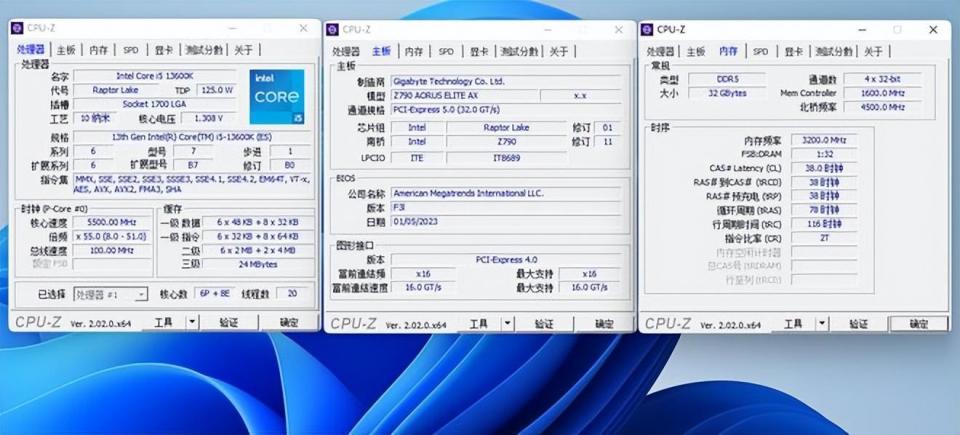960x435 pixels.
Task: Open the SPD tab in the left window
Action: (x=131, y=50)
